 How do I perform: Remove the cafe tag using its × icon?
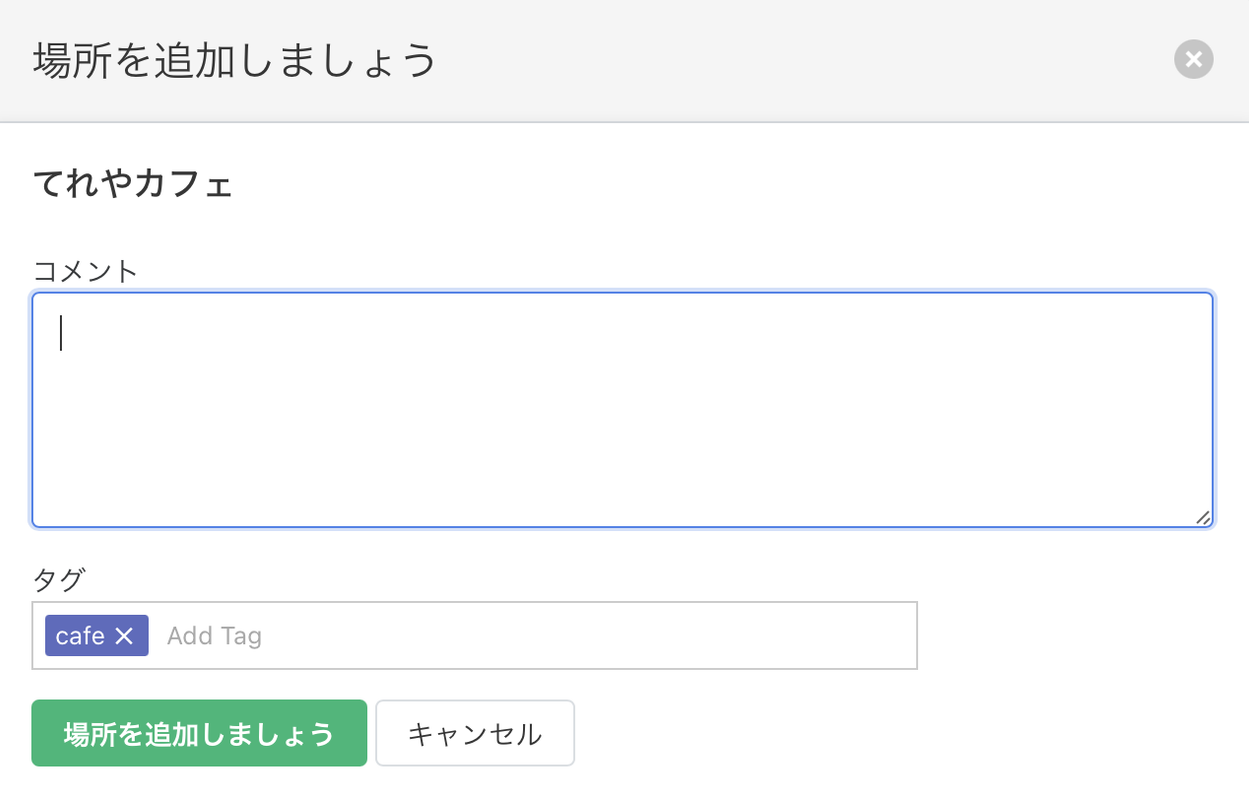pos(124,636)
